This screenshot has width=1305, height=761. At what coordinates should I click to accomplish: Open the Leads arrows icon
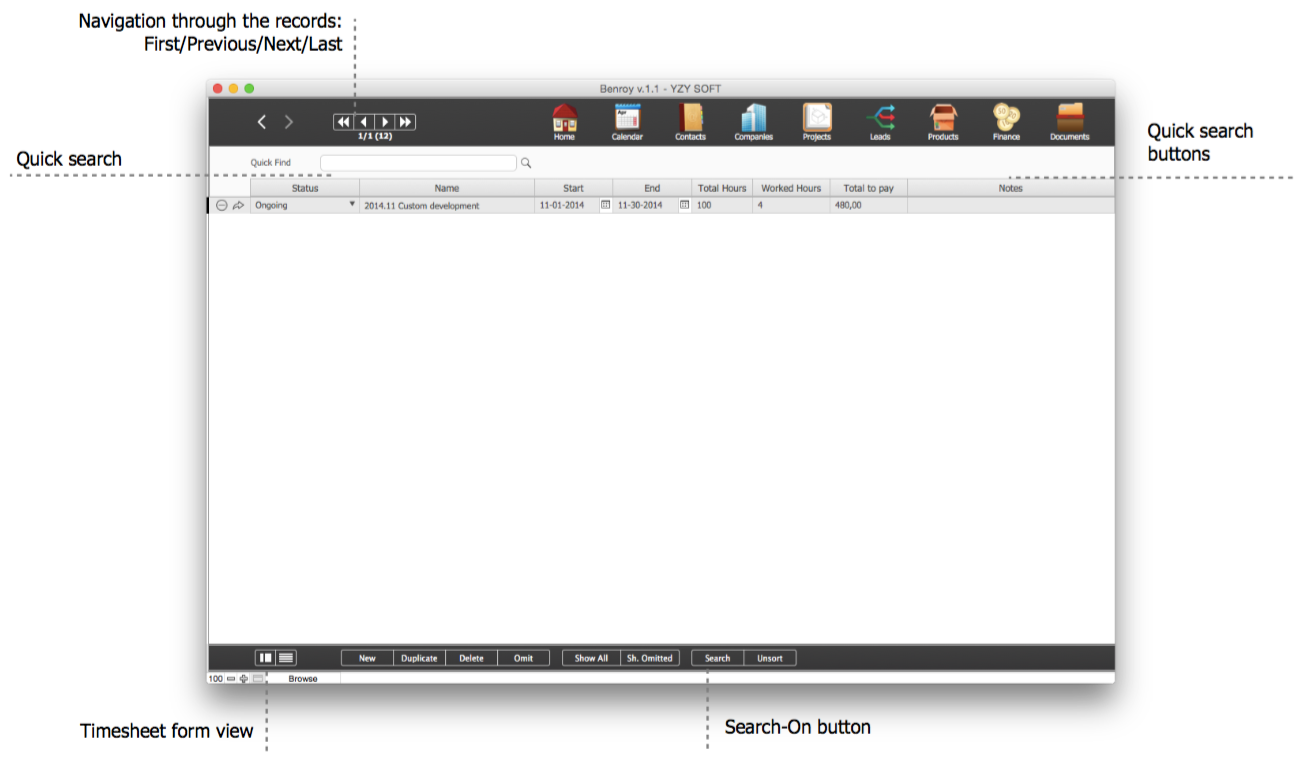coord(880,119)
